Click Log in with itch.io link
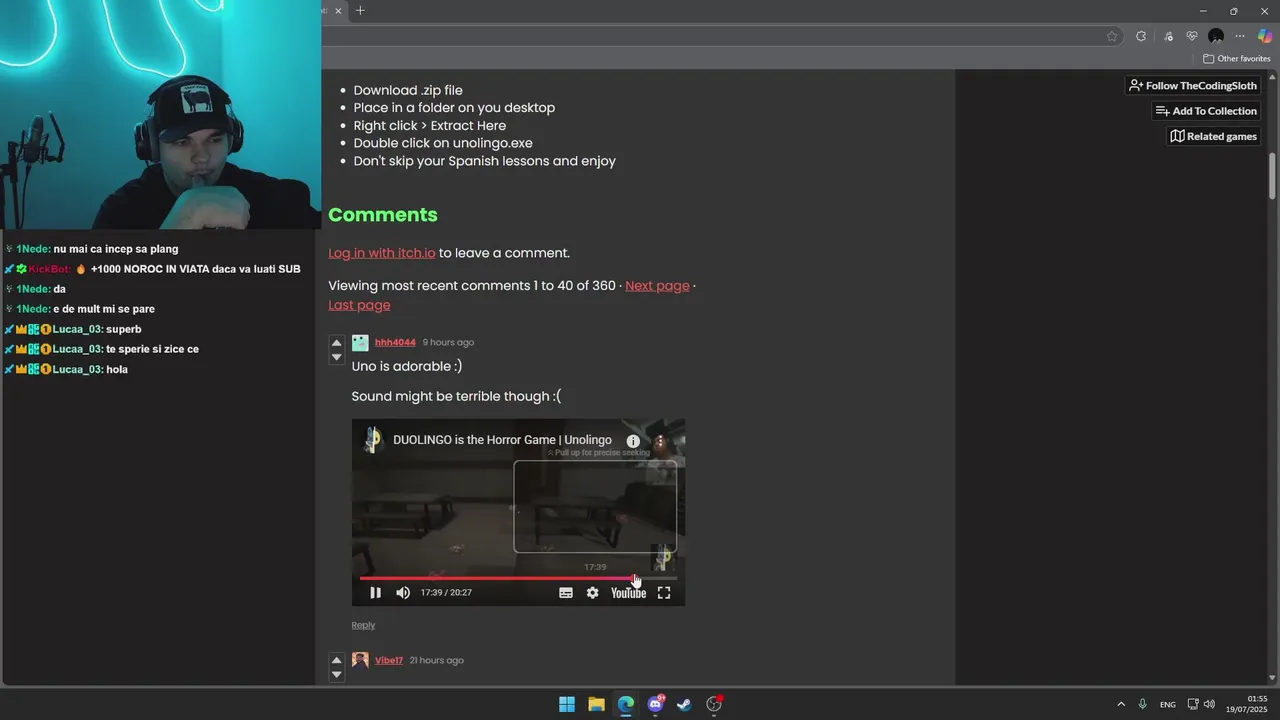This screenshot has width=1280, height=720. 382,253
